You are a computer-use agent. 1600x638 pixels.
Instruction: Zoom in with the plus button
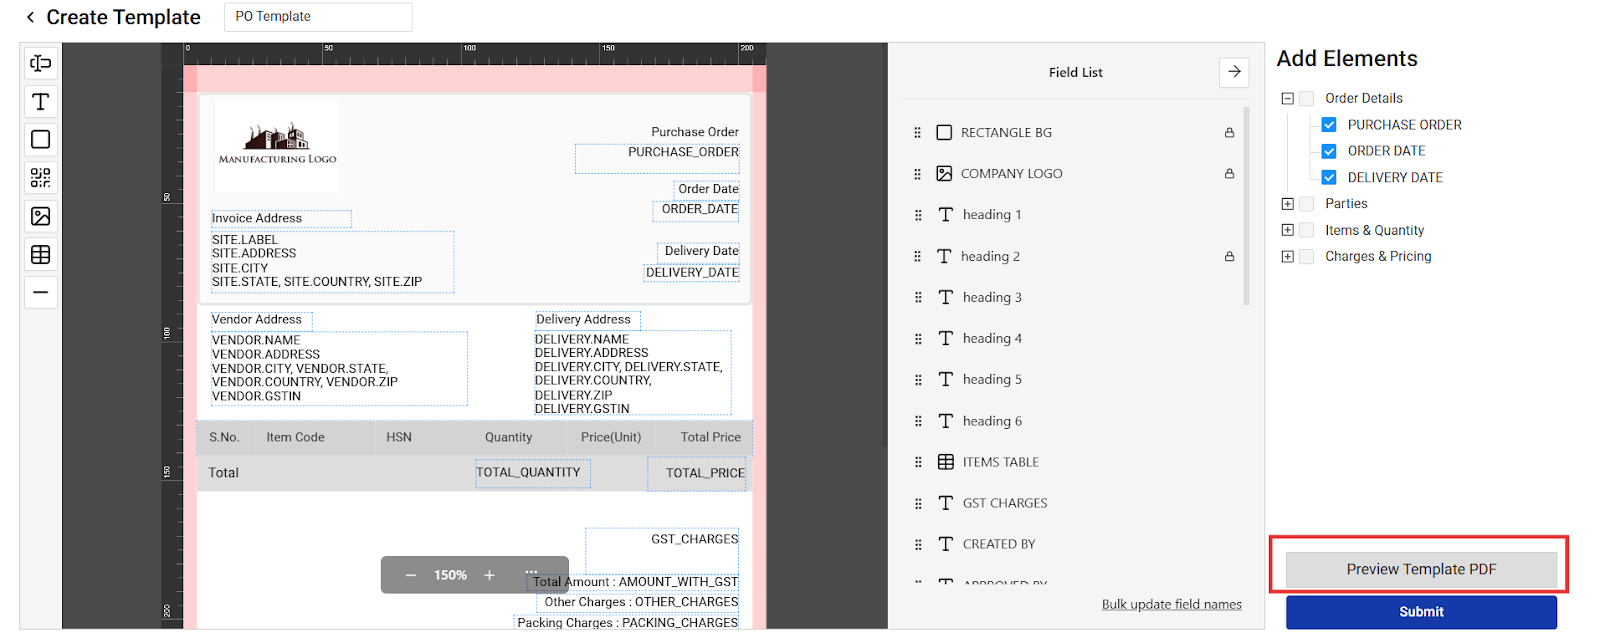coord(490,575)
